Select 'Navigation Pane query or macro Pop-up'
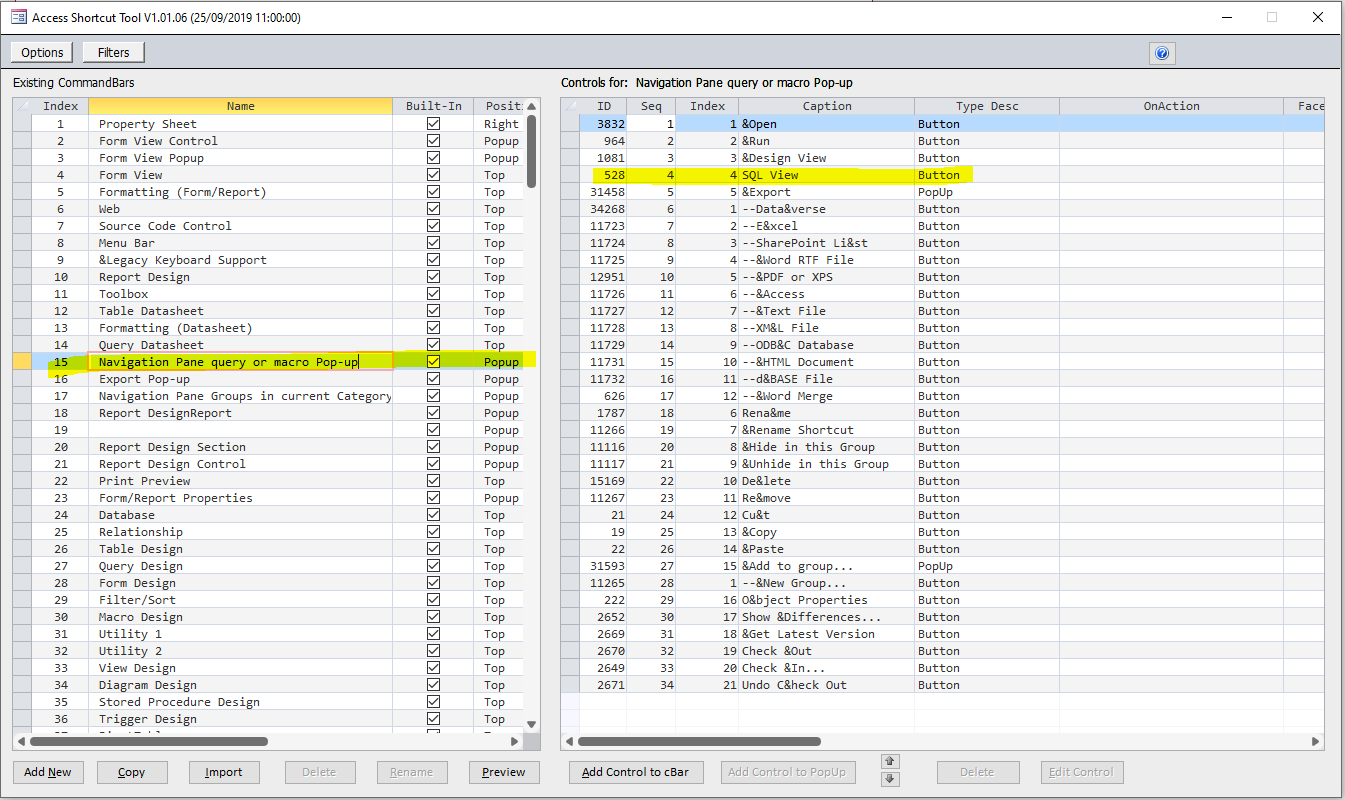This screenshot has height=800, width=1345. (228, 362)
